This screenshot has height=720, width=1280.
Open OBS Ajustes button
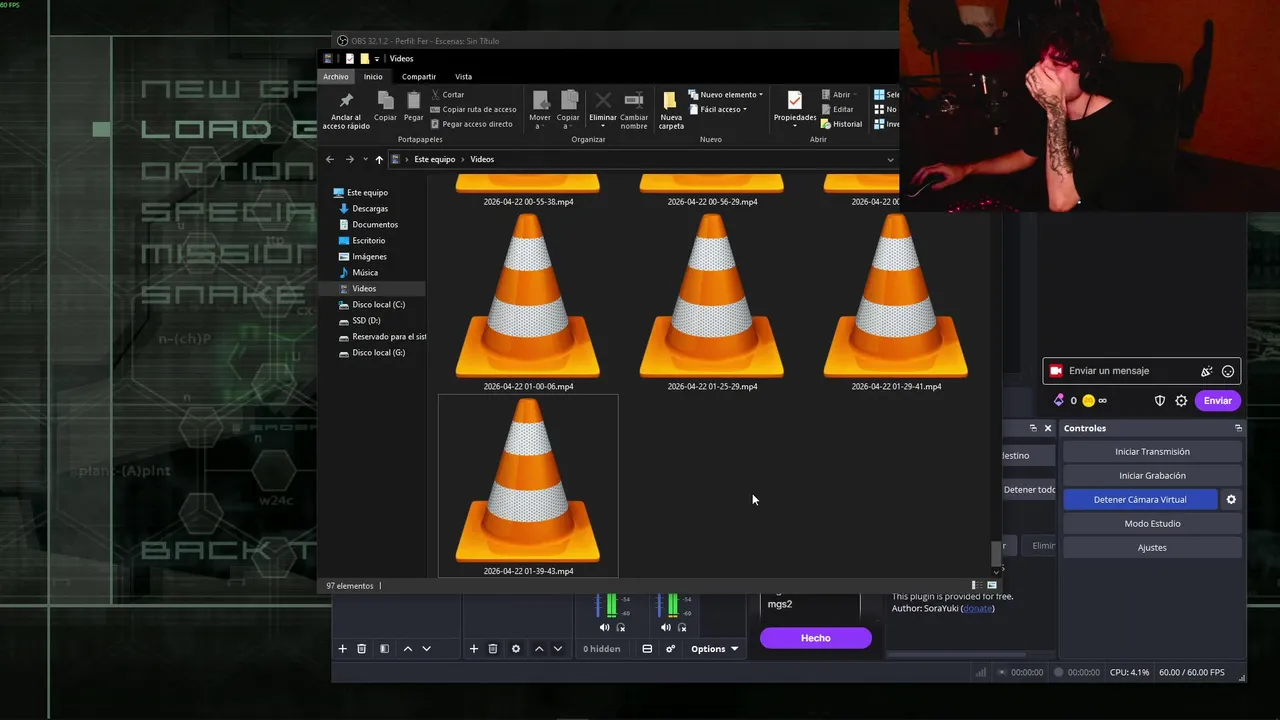[x=1152, y=548]
